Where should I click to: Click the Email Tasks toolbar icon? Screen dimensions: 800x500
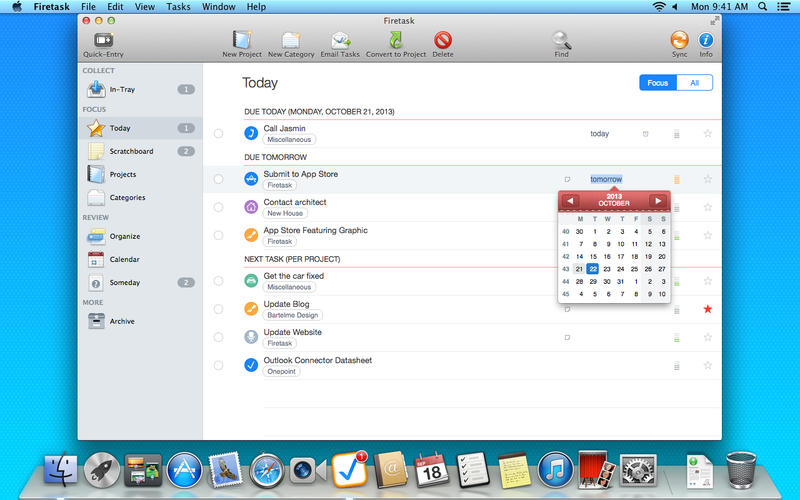coord(340,40)
